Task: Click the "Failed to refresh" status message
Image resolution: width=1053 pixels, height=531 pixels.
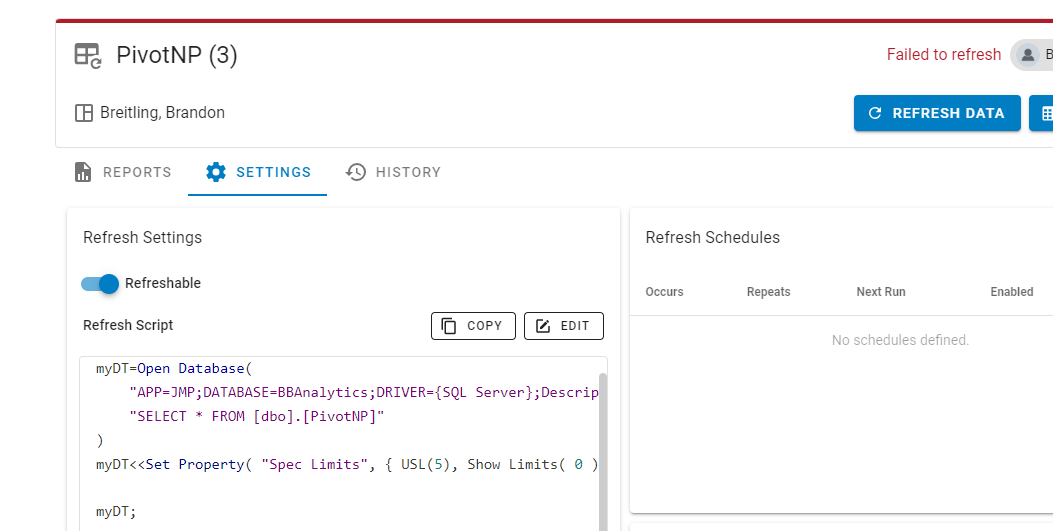Action: [943, 55]
